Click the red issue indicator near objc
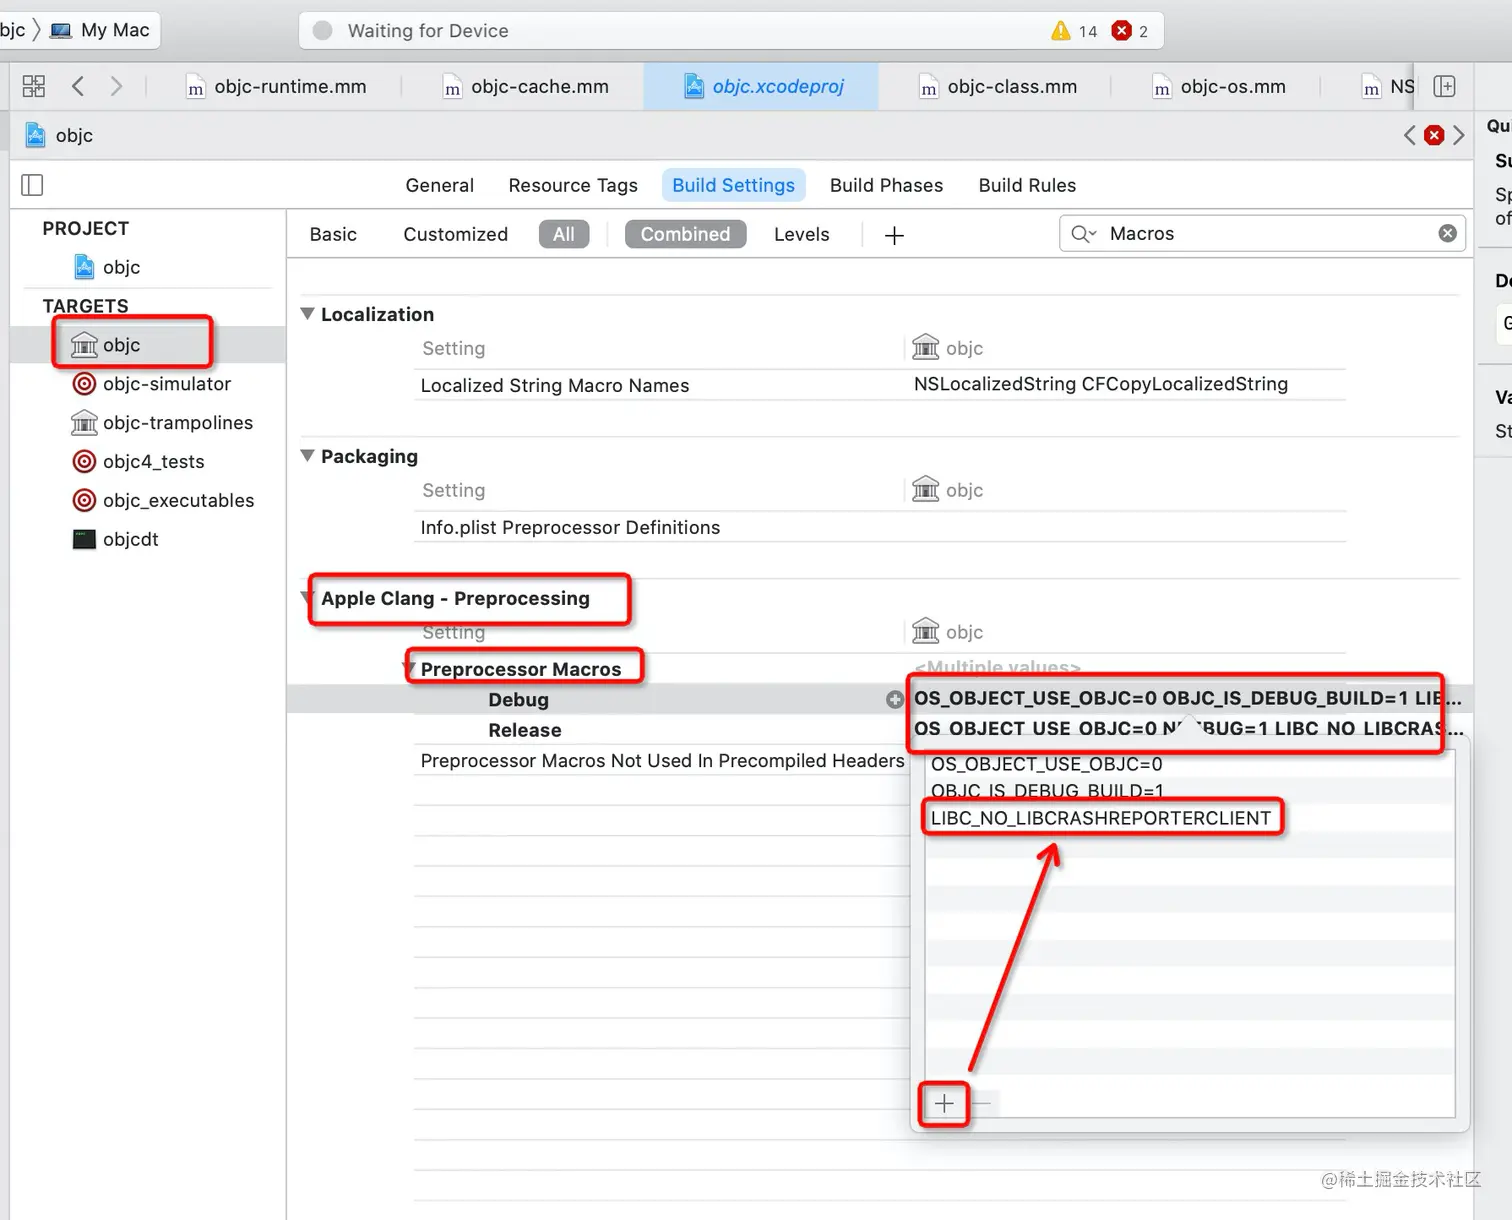This screenshot has height=1220, width=1512. pyautogui.click(x=1434, y=135)
